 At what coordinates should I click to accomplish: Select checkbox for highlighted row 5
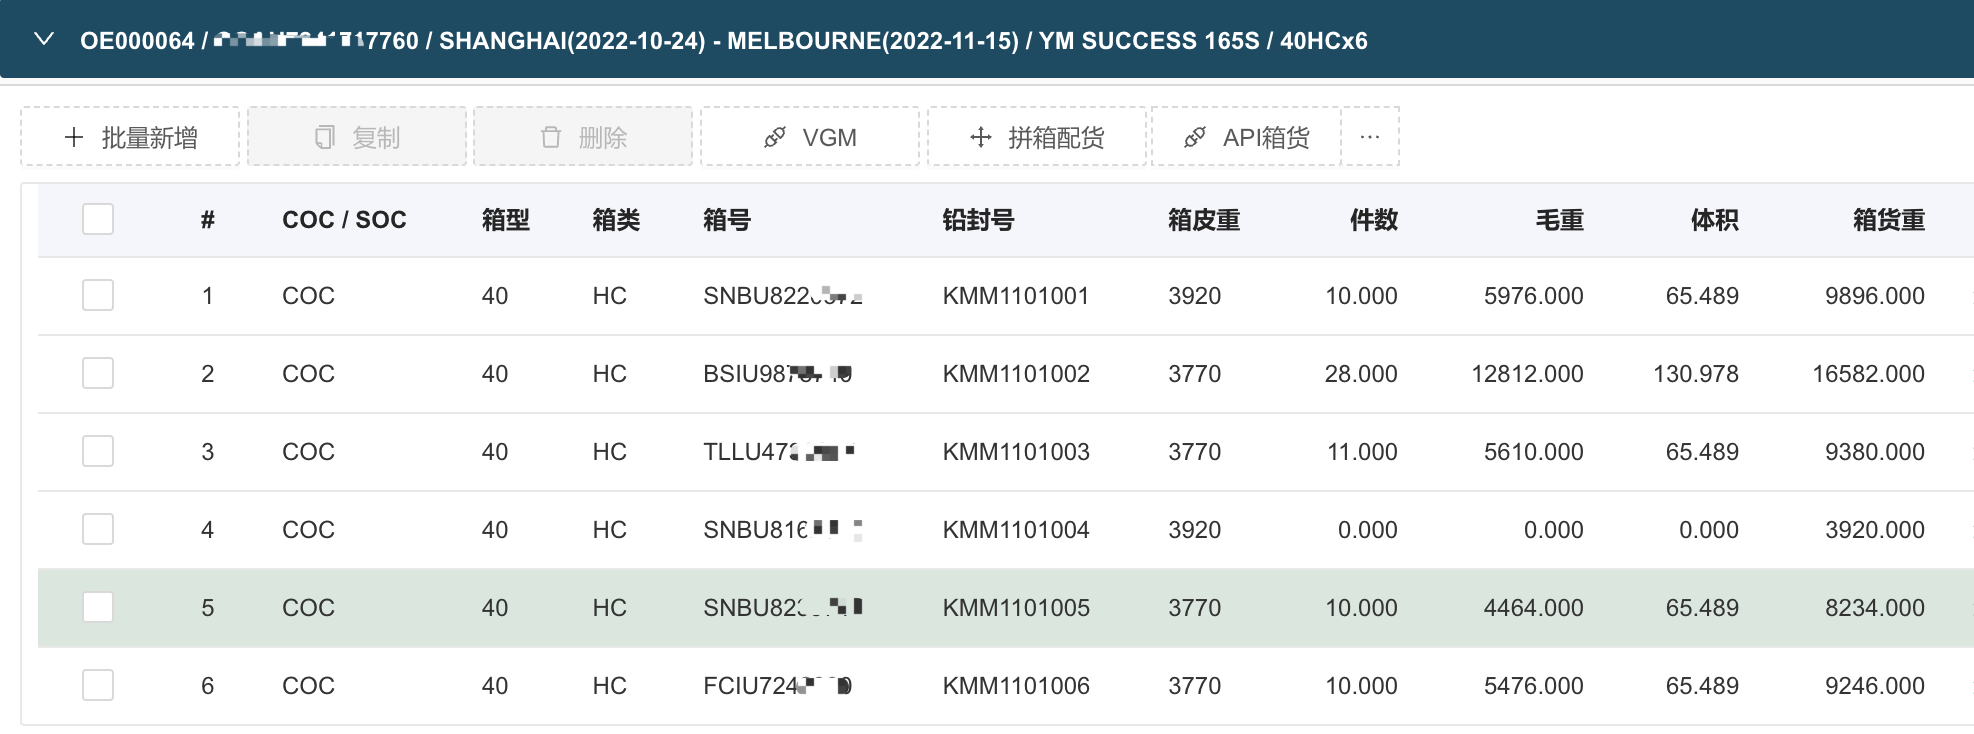coord(98,607)
